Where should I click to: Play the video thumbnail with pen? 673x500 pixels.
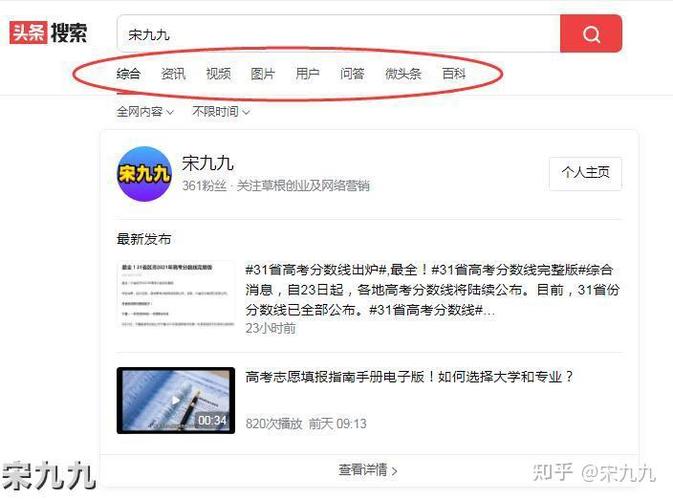(x=176, y=400)
